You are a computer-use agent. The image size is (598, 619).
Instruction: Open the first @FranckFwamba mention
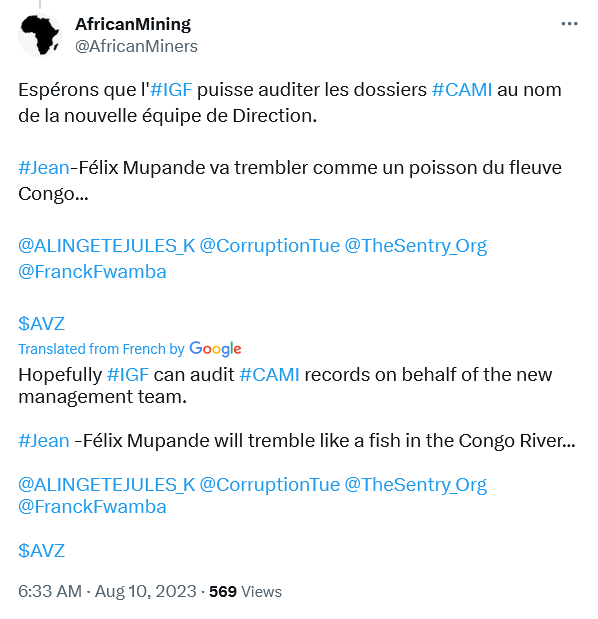(x=92, y=272)
